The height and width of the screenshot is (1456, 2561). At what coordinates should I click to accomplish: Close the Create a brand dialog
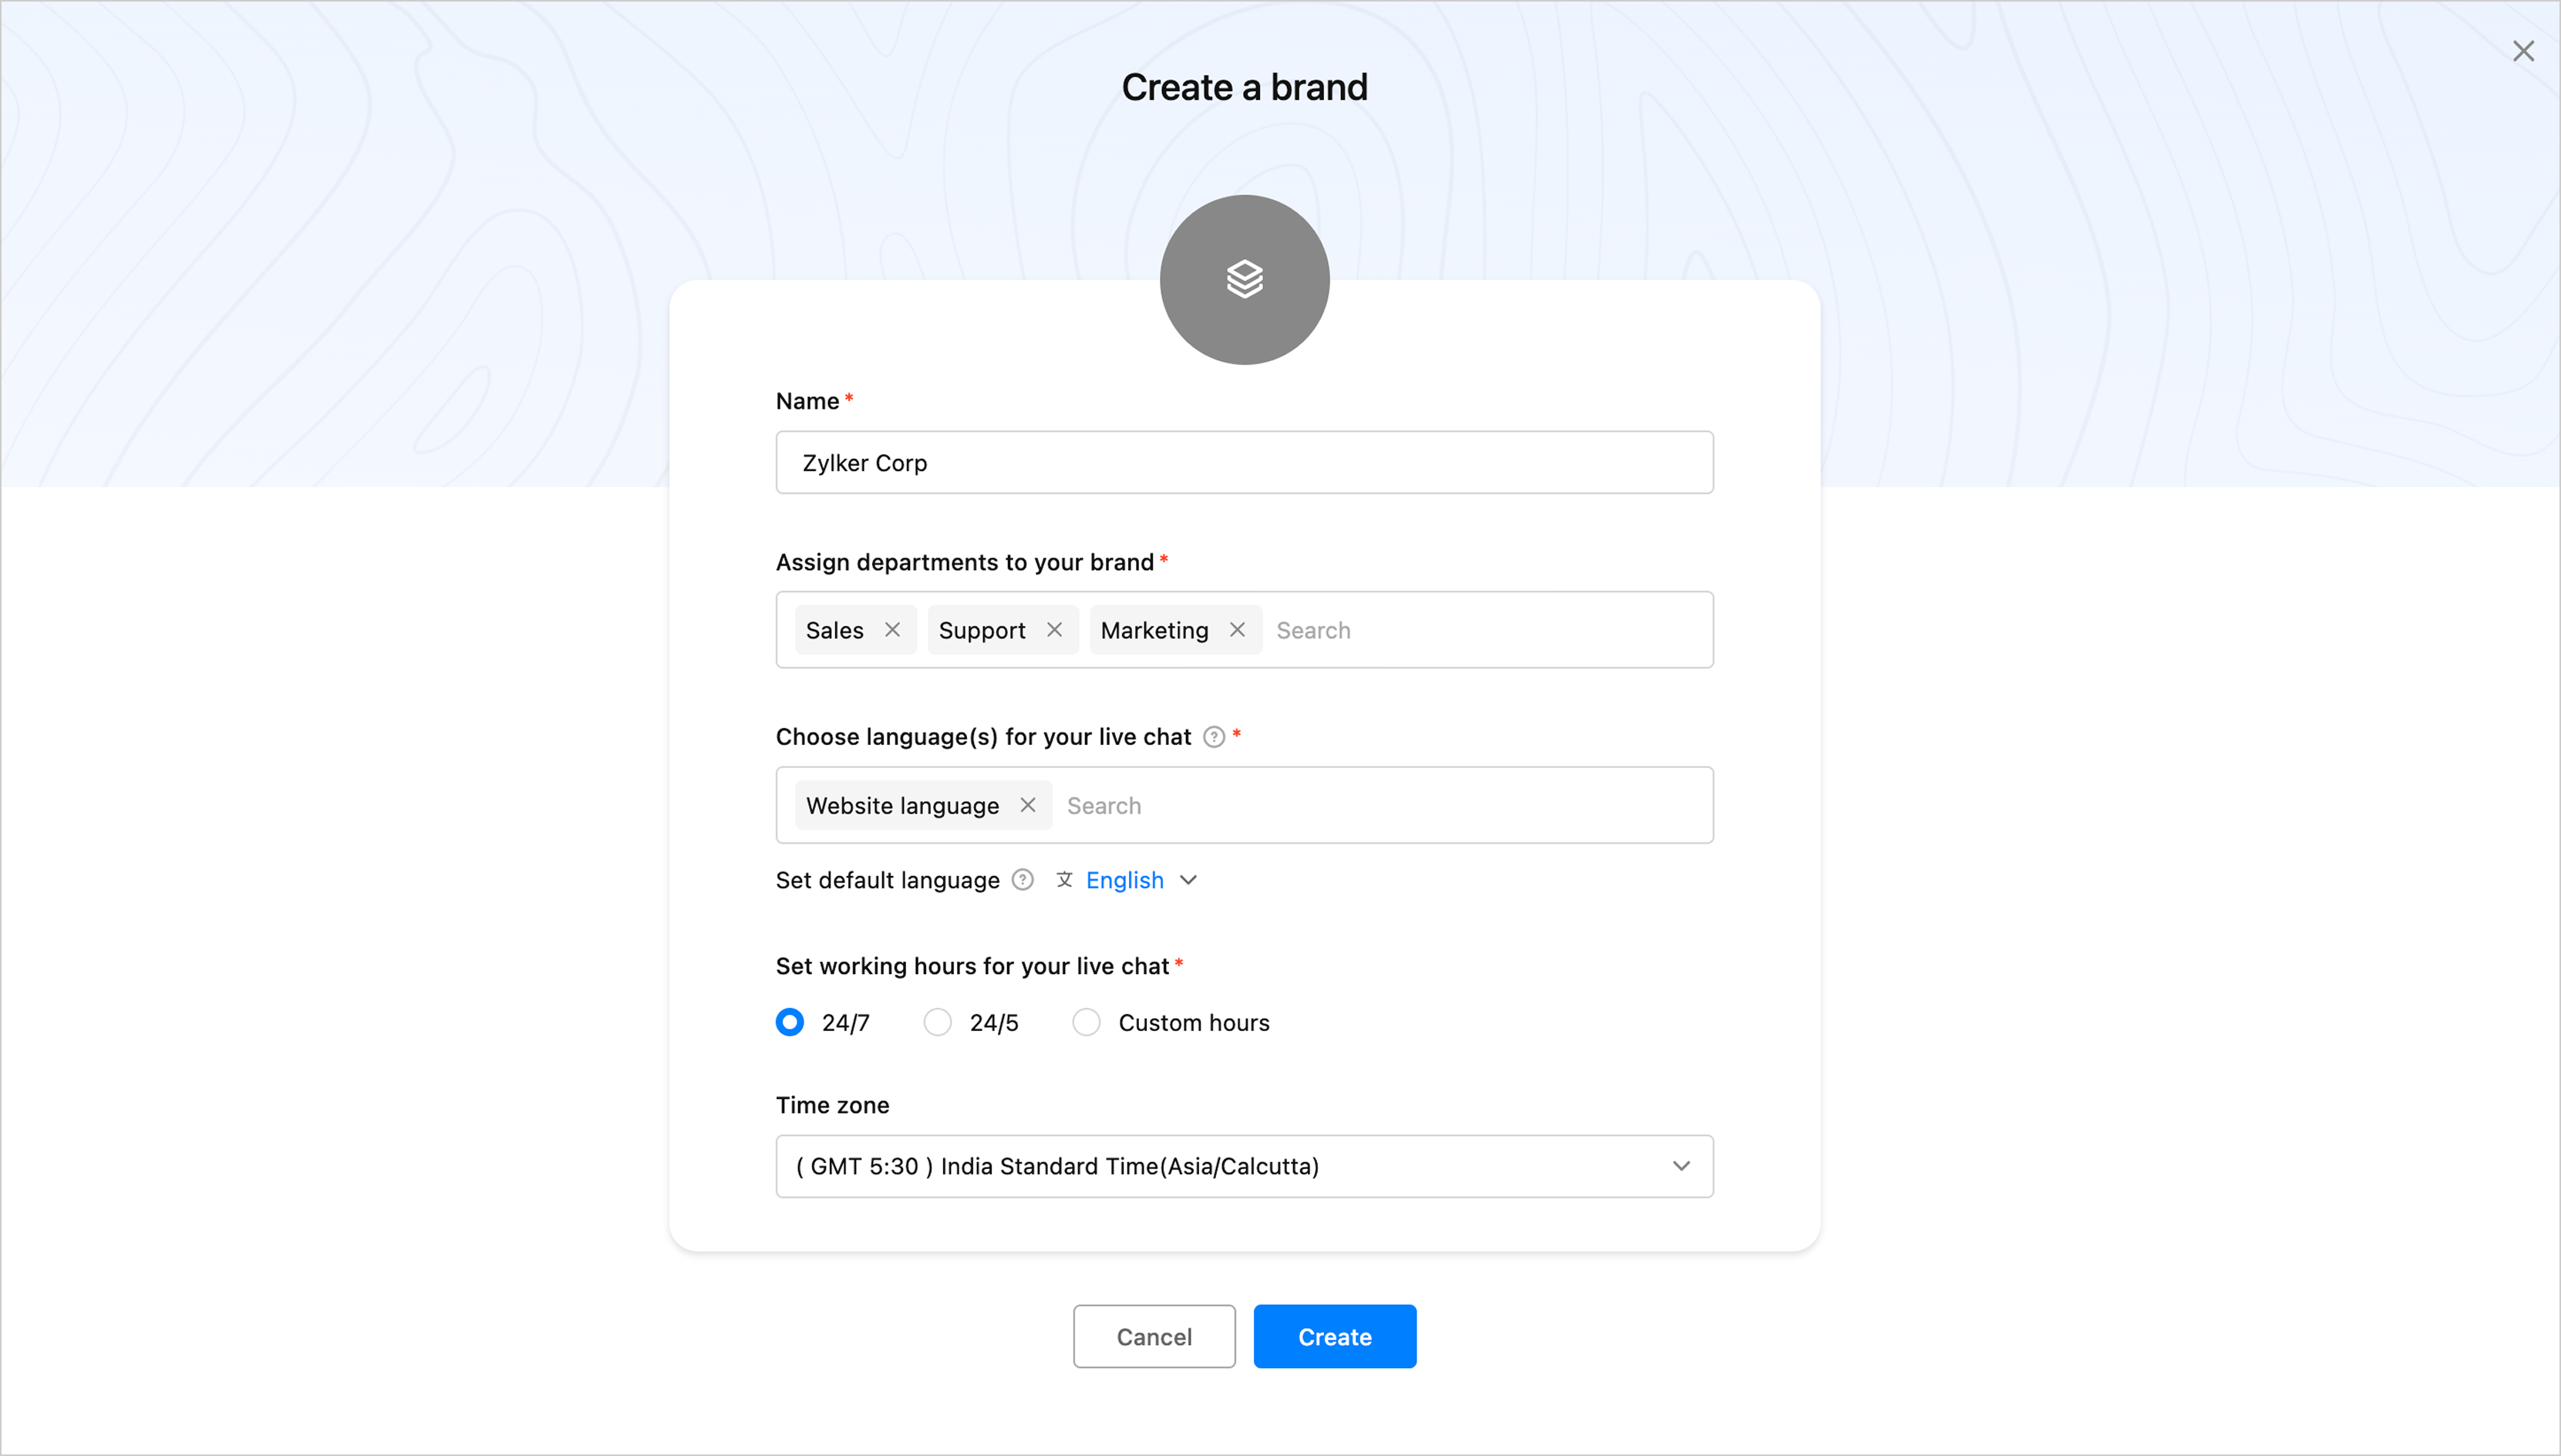point(2523,51)
